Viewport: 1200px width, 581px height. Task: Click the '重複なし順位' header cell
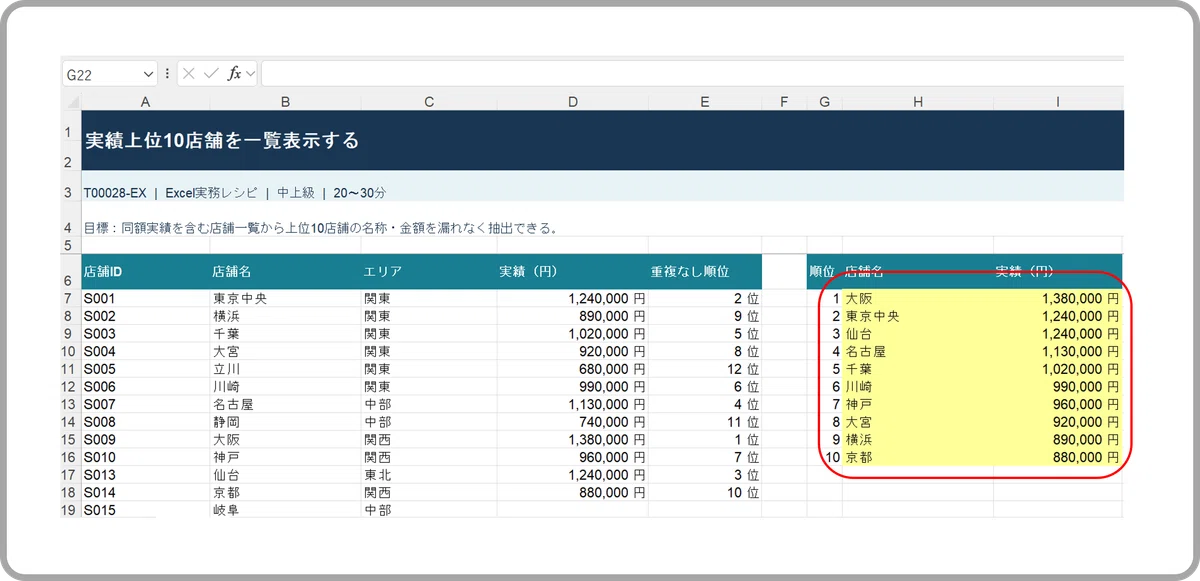pos(705,271)
